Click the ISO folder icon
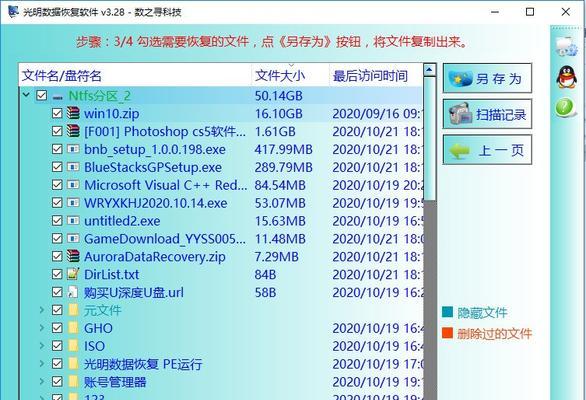 click(73, 346)
